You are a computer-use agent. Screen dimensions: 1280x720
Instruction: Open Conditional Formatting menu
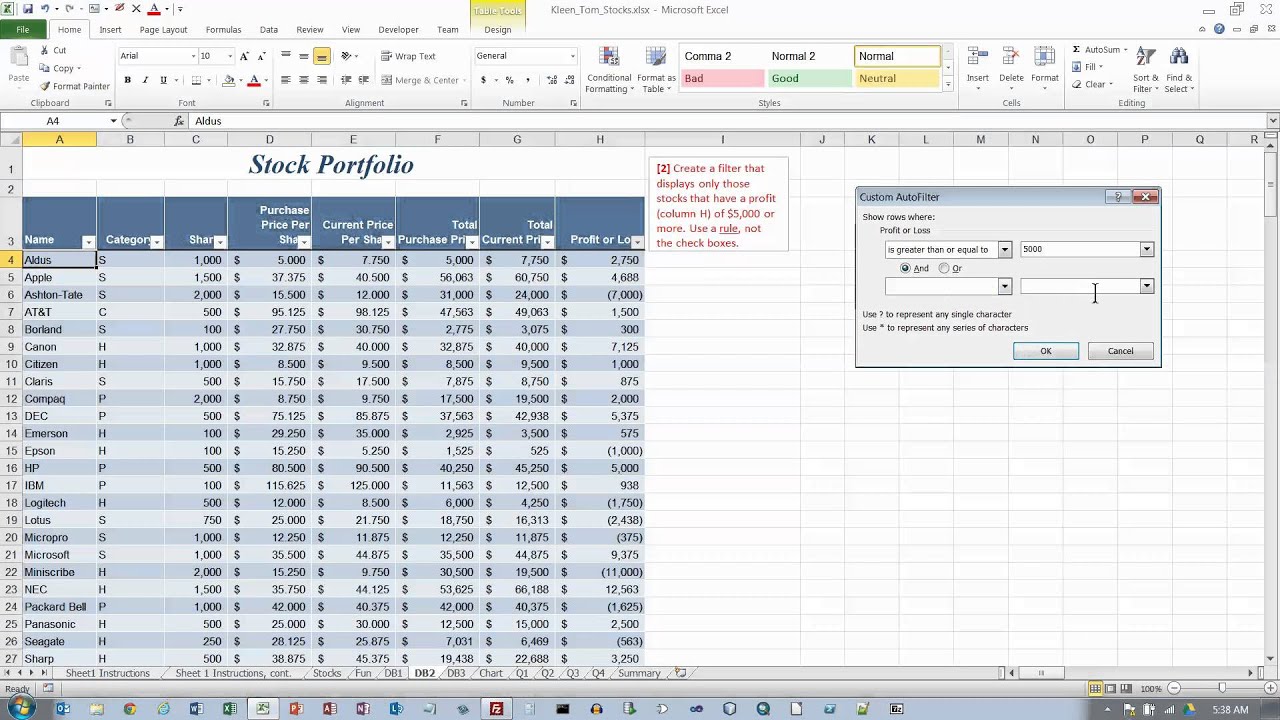point(609,70)
